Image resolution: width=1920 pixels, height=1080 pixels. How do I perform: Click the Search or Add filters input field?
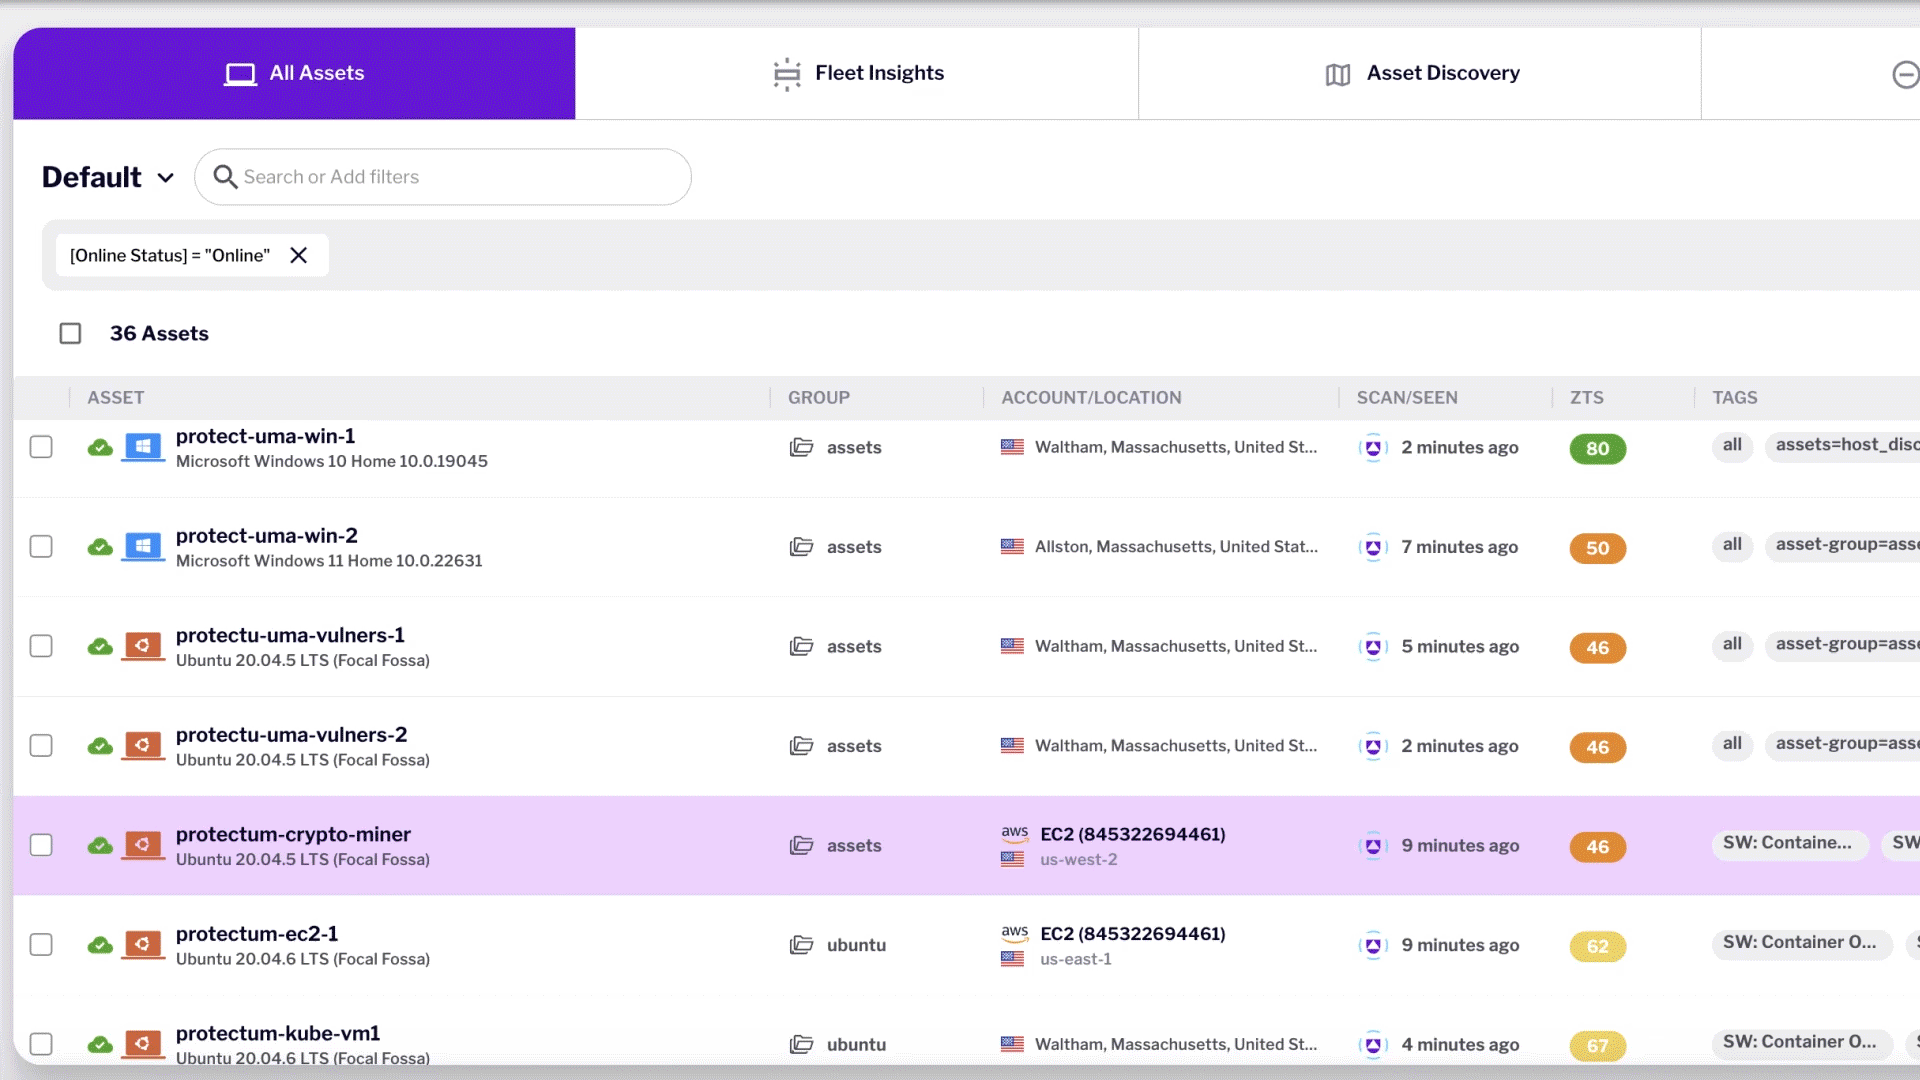tap(443, 175)
